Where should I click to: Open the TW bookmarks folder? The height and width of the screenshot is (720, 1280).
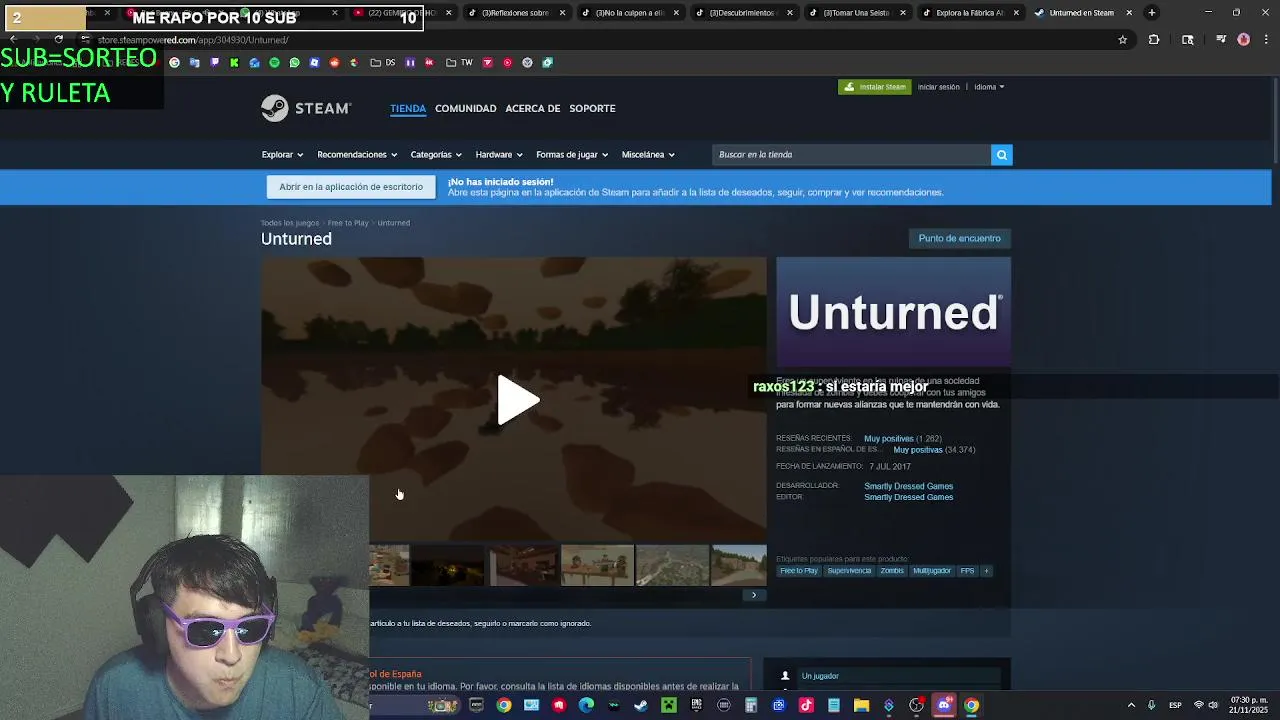pos(459,62)
